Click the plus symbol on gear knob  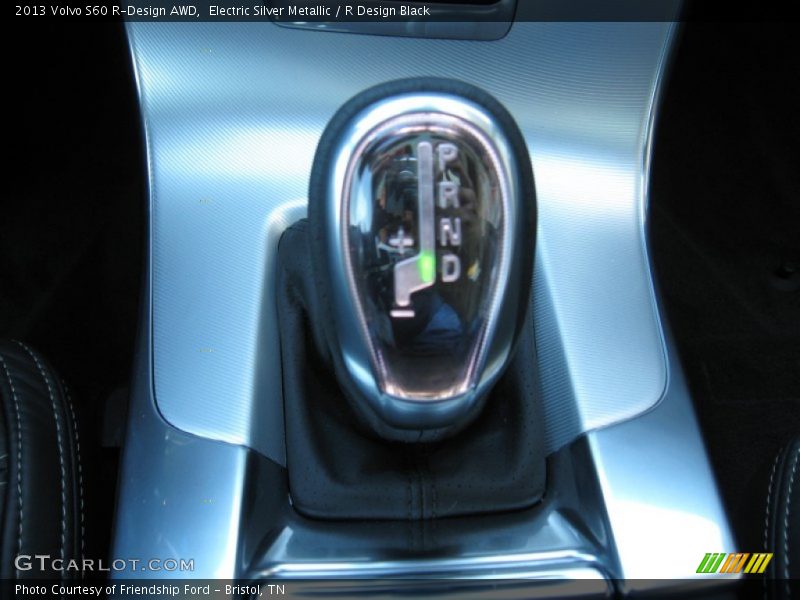coord(401,240)
